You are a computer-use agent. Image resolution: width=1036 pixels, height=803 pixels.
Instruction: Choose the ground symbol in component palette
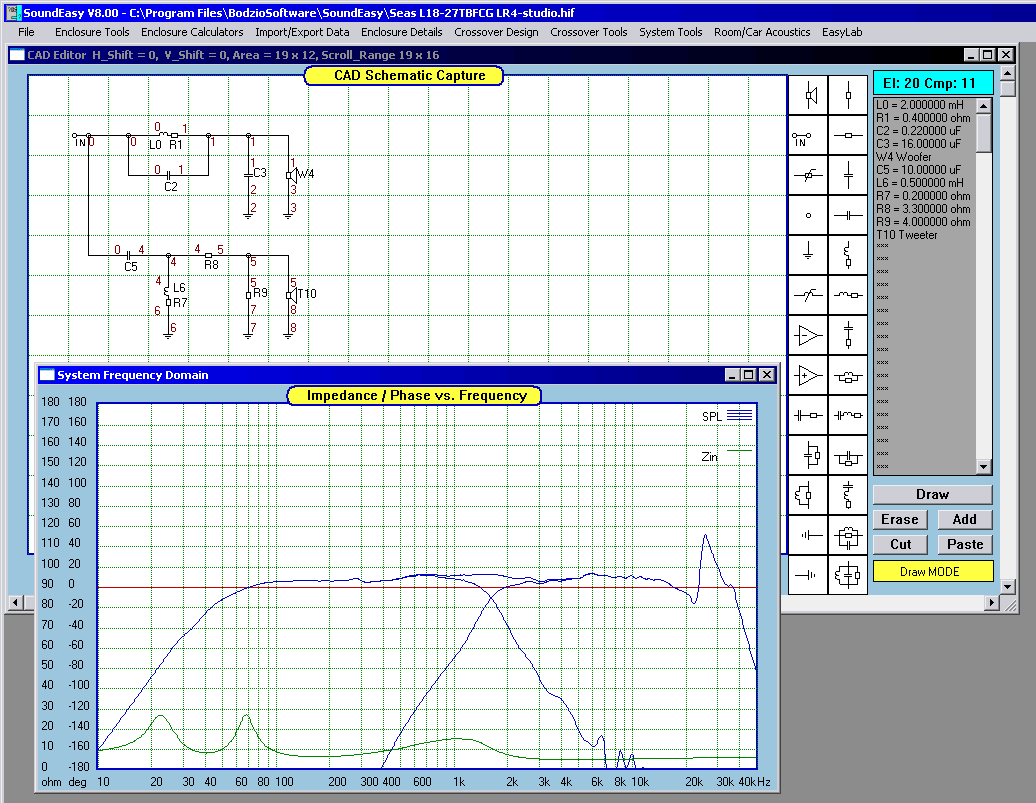tap(808, 255)
